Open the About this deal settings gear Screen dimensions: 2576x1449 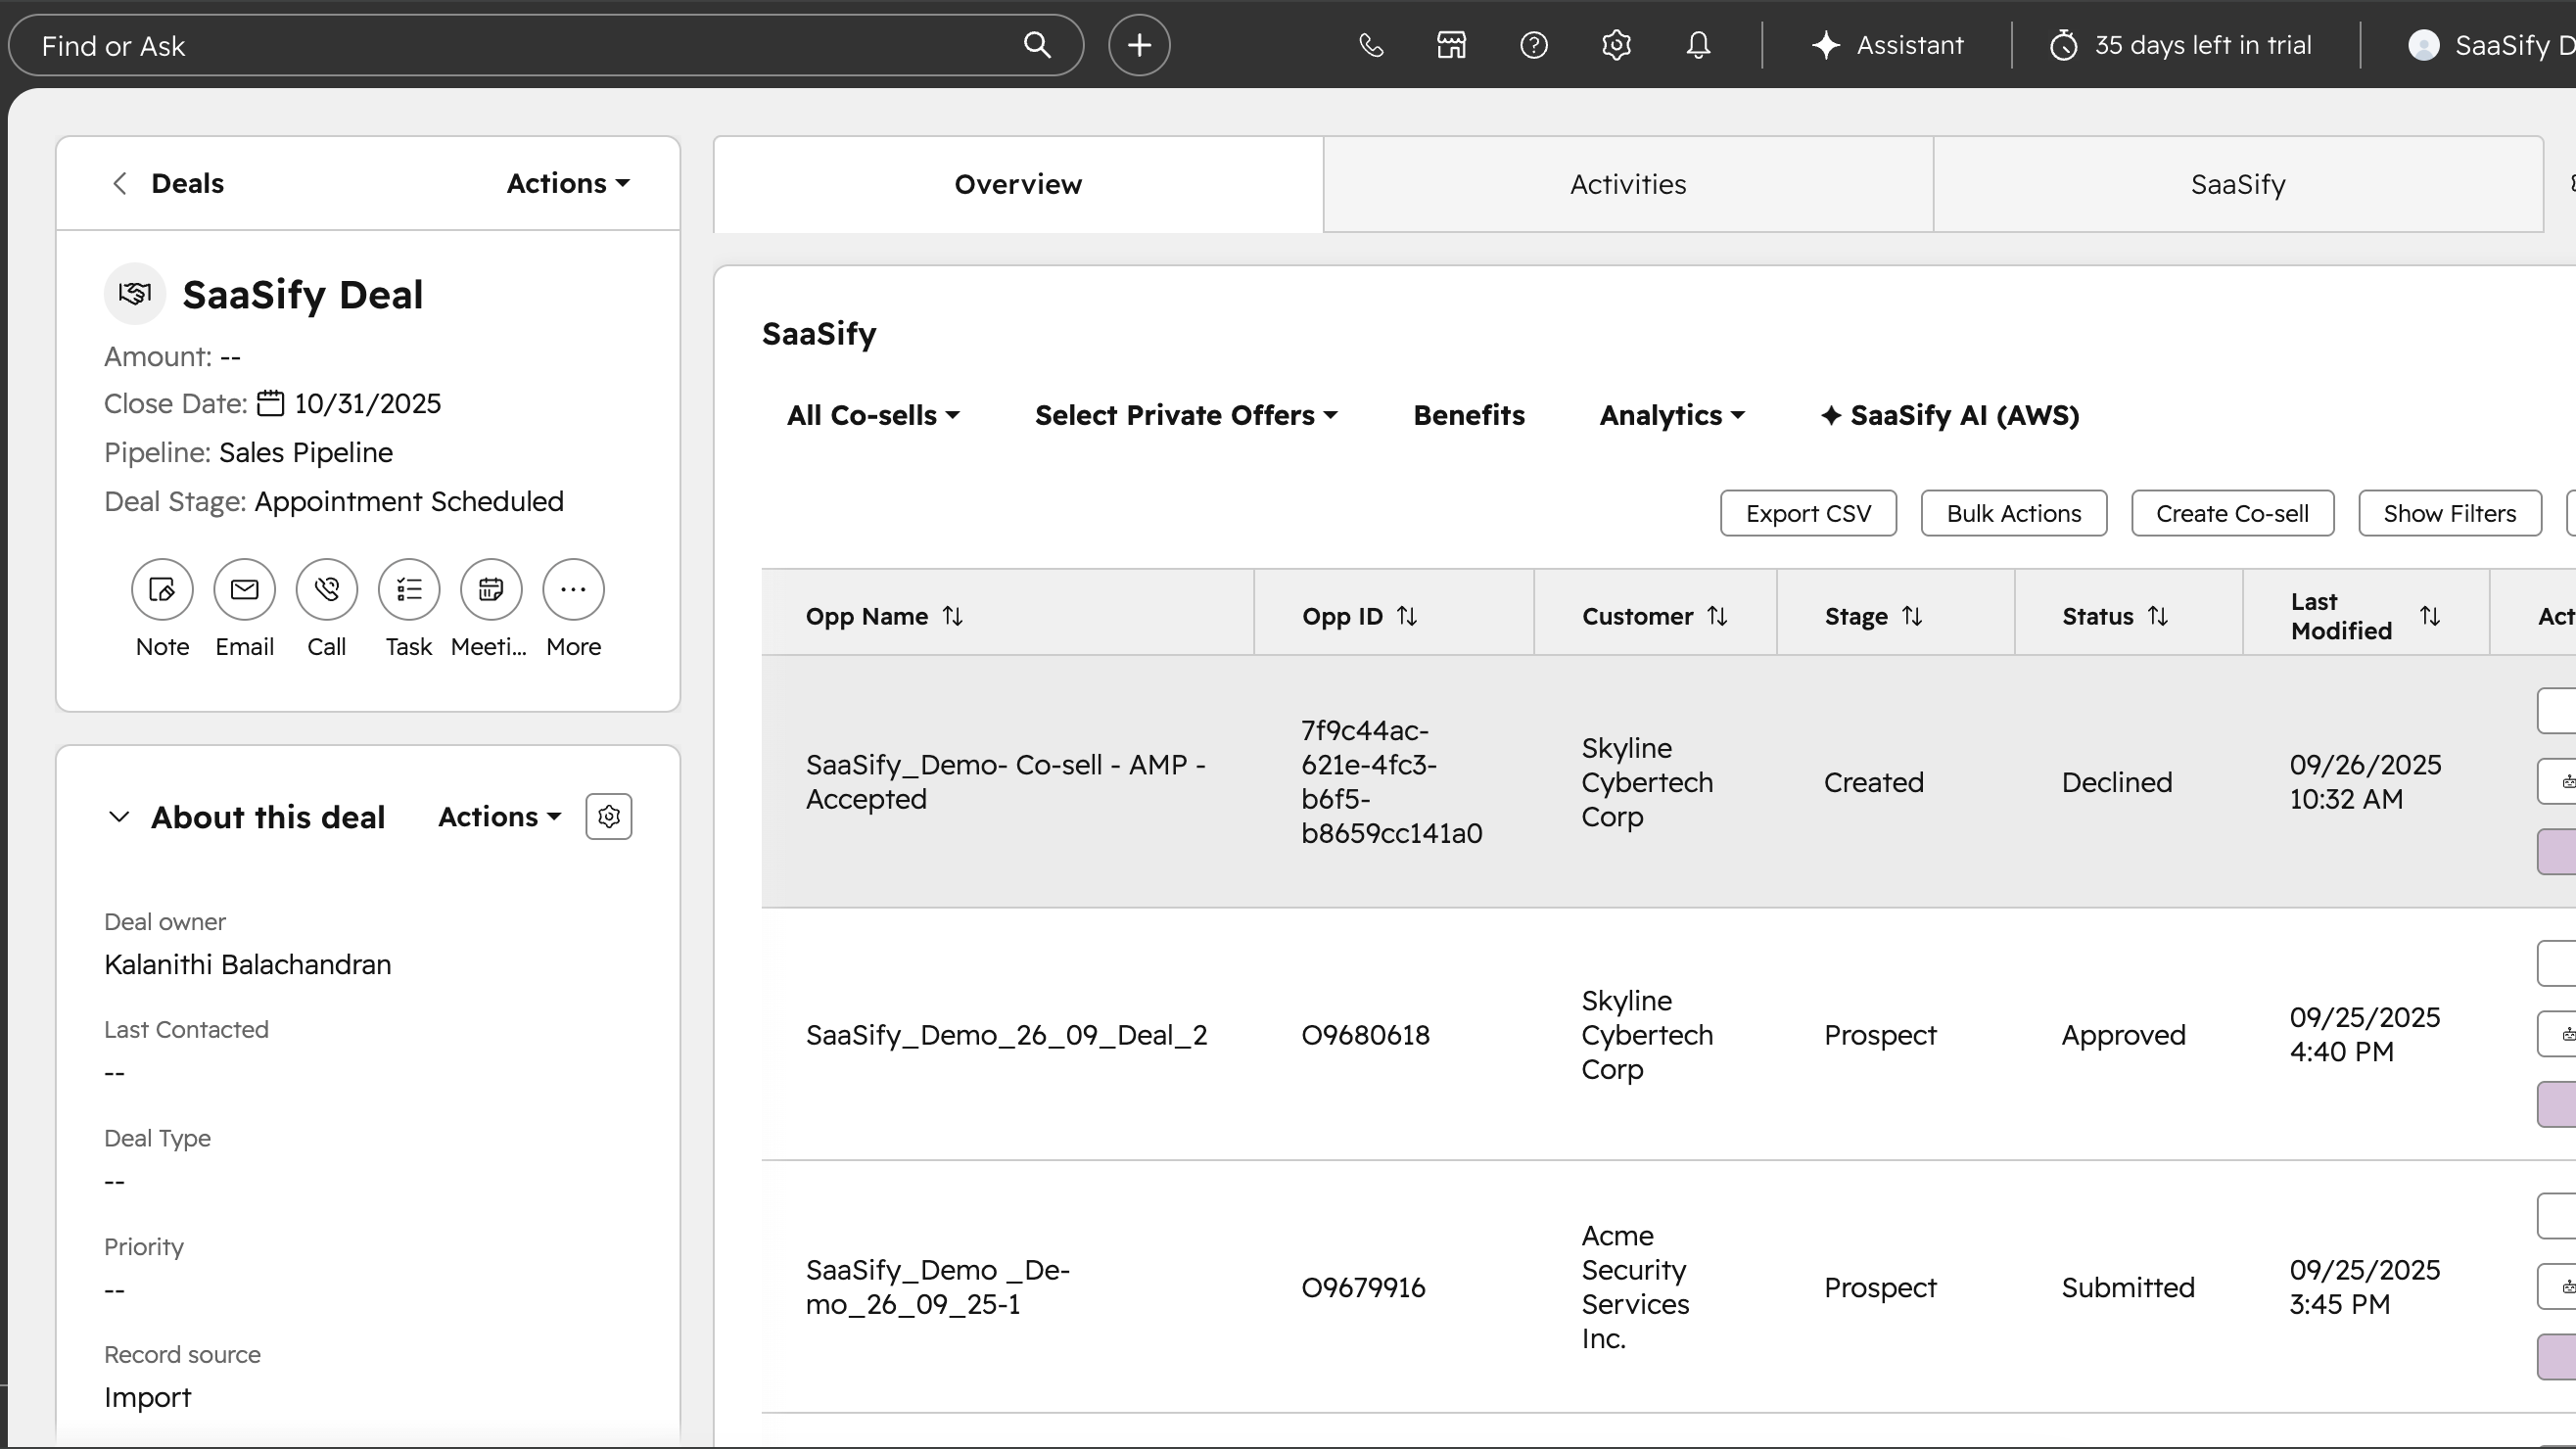pyautogui.click(x=608, y=816)
